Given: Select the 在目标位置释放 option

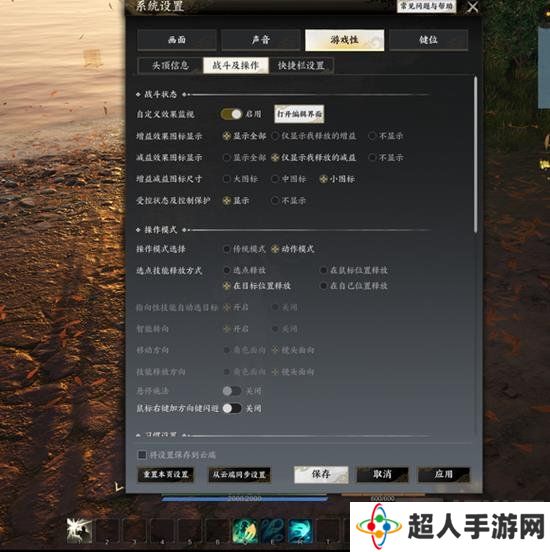Looking at the screenshot, I should click(x=257, y=286).
